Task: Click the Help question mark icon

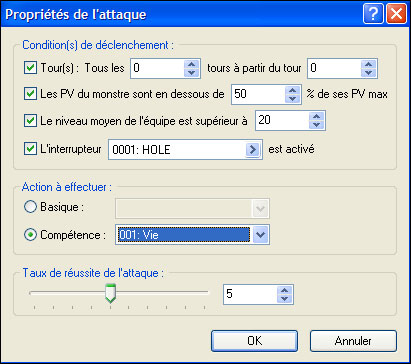Action: tap(373, 14)
